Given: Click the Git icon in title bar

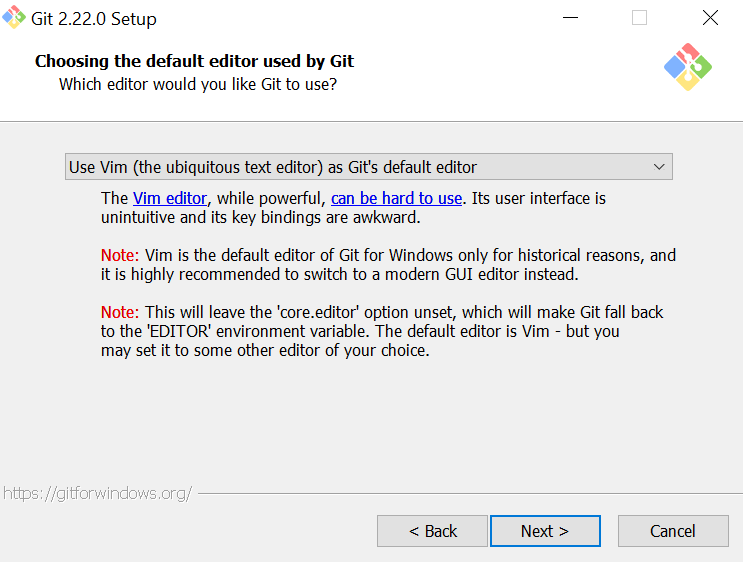Looking at the screenshot, I should [14, 18].
